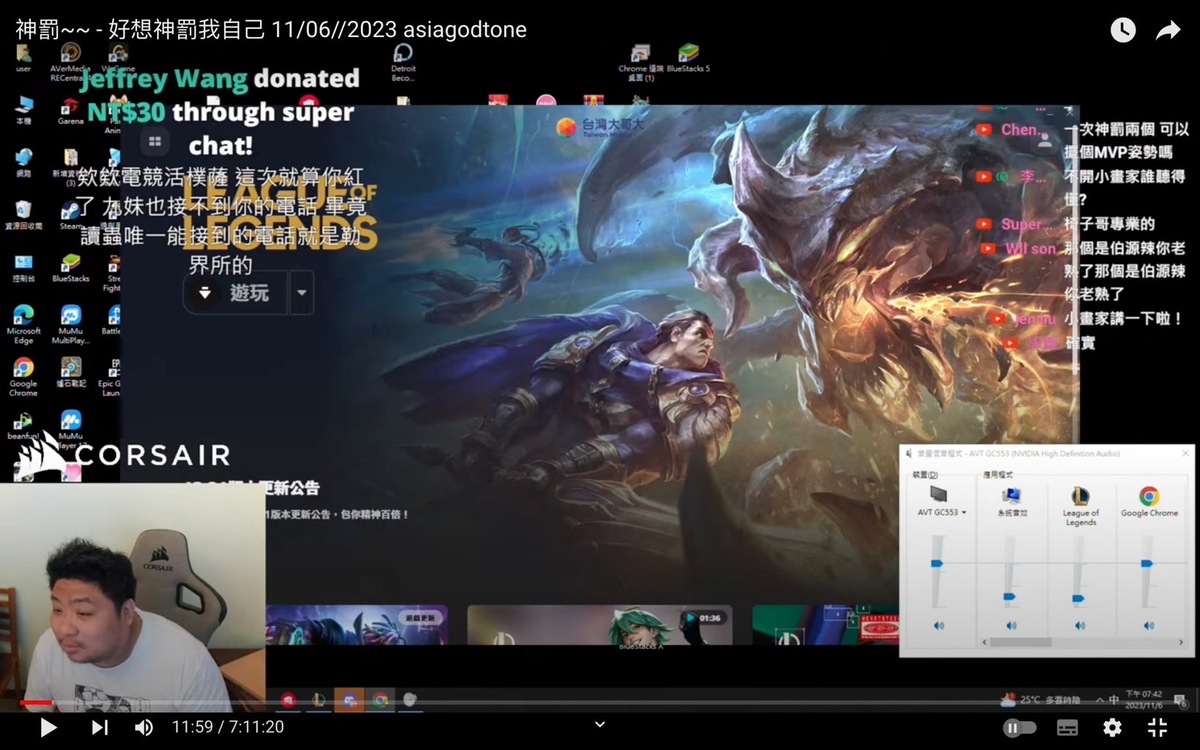Adjust the Google Chrome mixer volume slider
Screen dimensions: 1200x750
point(1147,564)
